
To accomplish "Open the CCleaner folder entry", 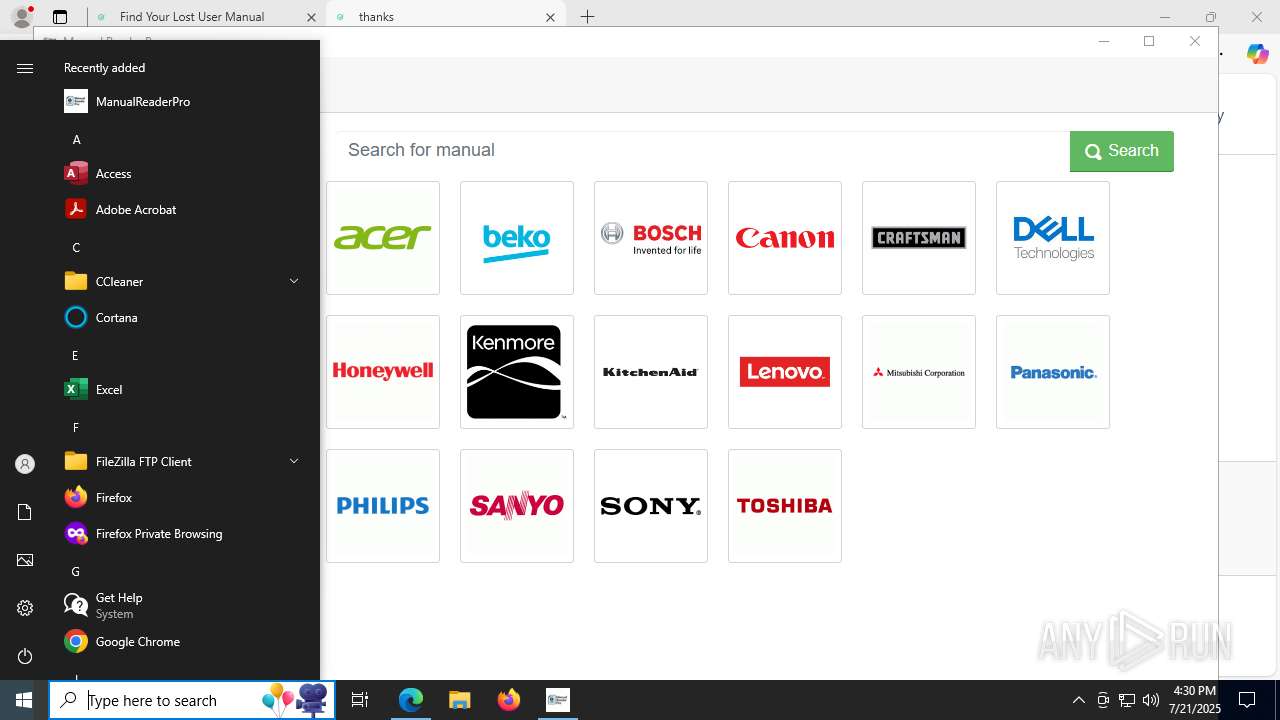I will pos(184,282).
